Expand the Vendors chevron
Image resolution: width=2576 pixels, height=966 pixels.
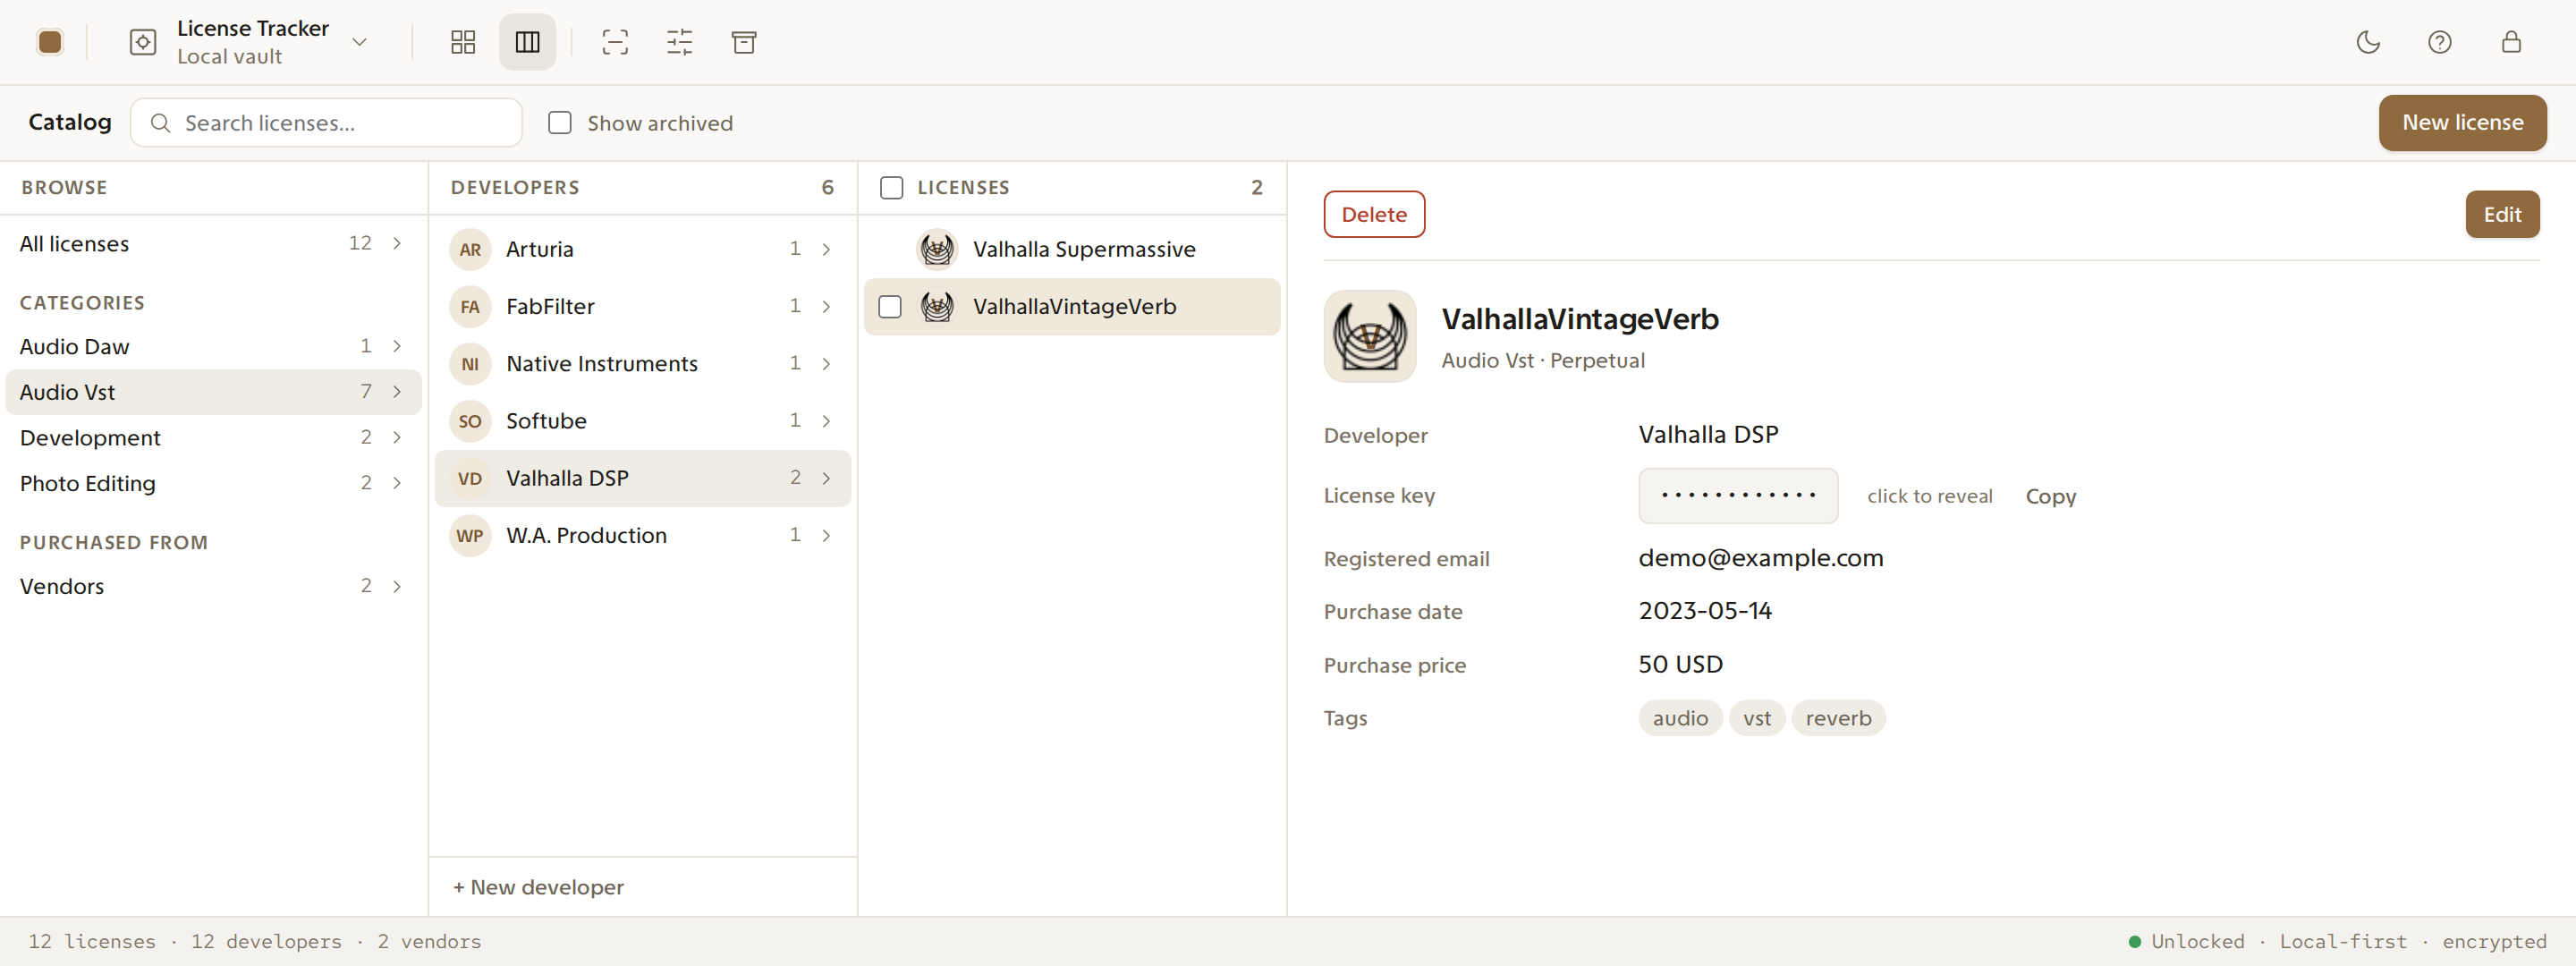point(397,586)
